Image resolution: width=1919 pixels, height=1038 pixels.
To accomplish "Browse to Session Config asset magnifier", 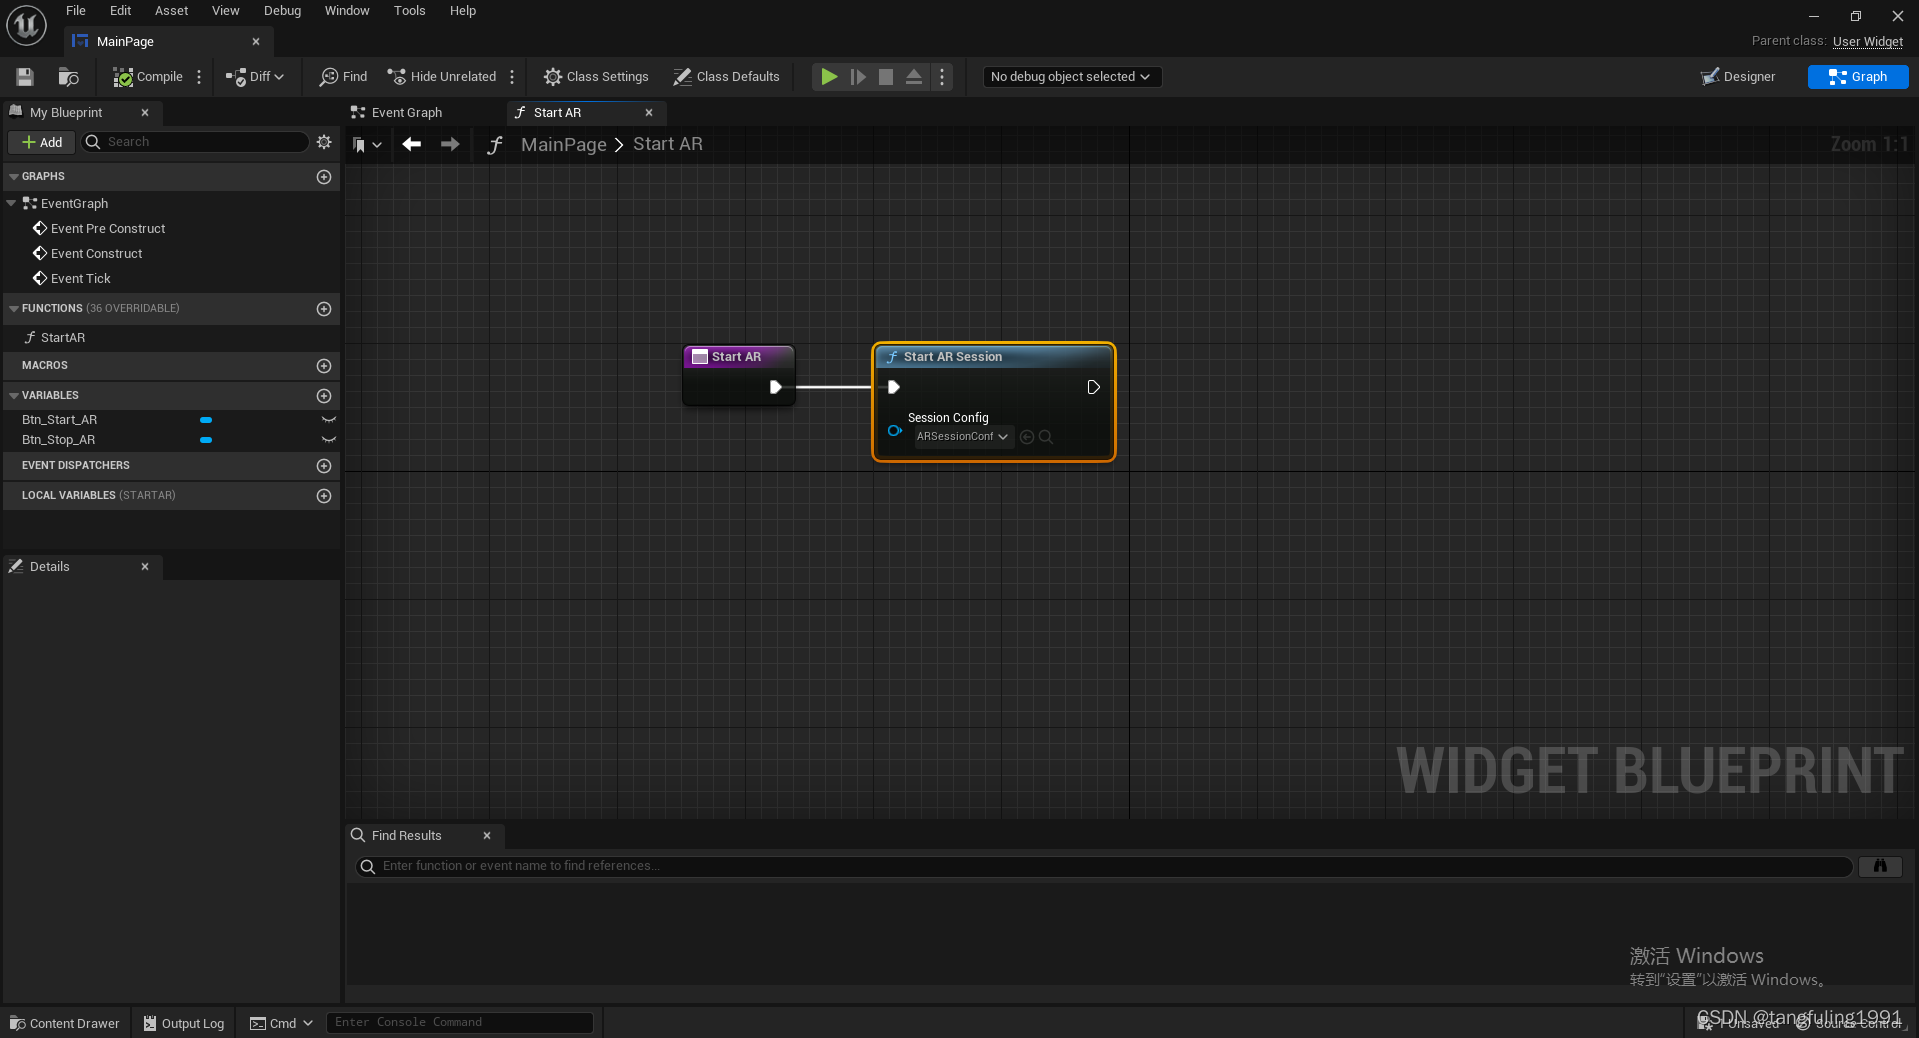I will click(1046, 437).
